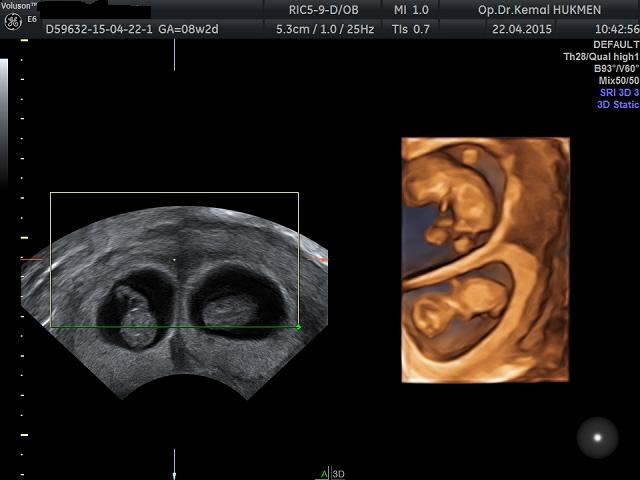Click the 'DEFAULT' preset label
The width and height of the screenshot is (640, 480).
(616, 44)
